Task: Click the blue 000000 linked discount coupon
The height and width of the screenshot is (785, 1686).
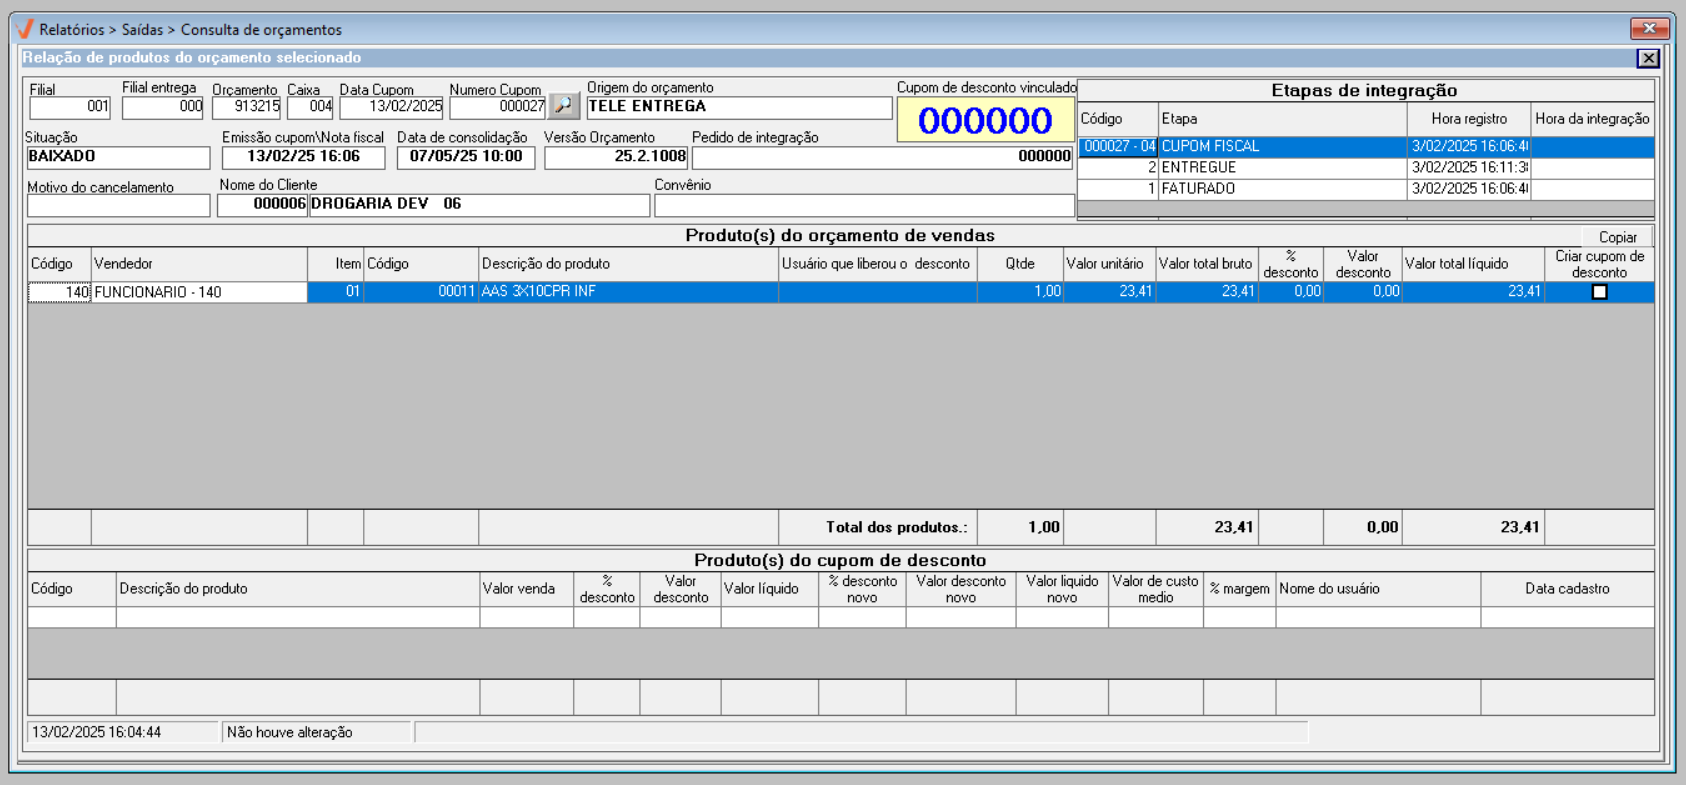Action: click(985, 121)
